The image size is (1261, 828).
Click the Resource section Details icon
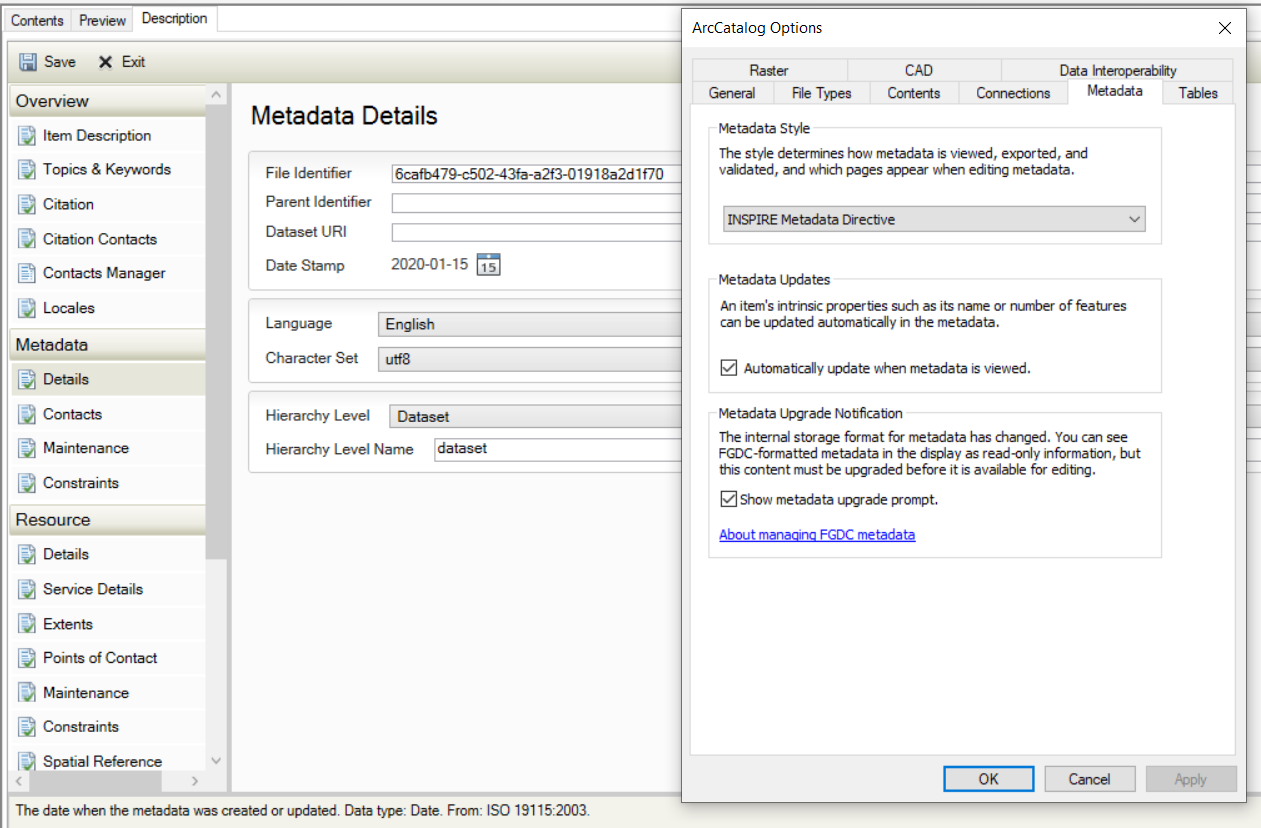coord(27,555)
